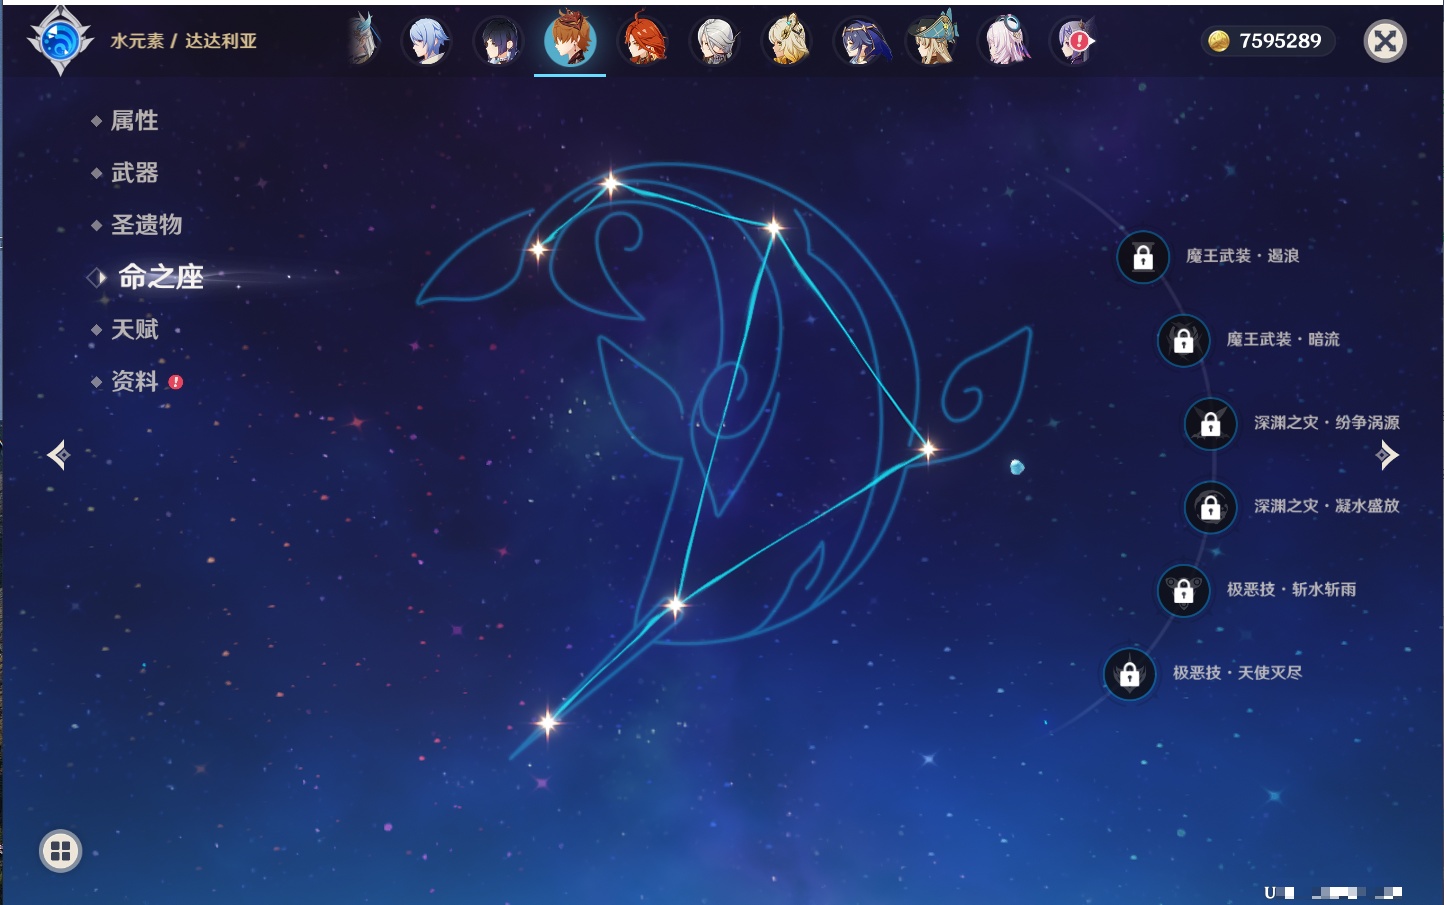Image resolution: width=1444 pixels, height=905 pixels.
Task: Select the blonde character with gold hair ornament
Action: click(787, 41)
